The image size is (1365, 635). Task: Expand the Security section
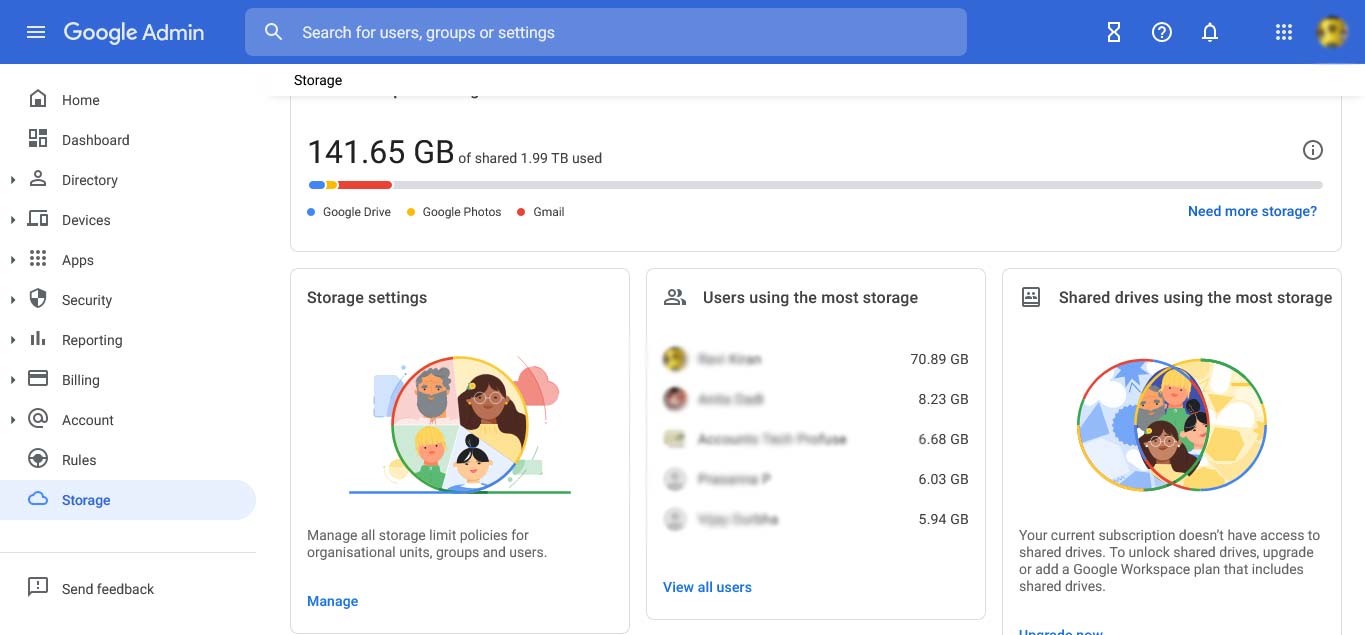[13, 300]
